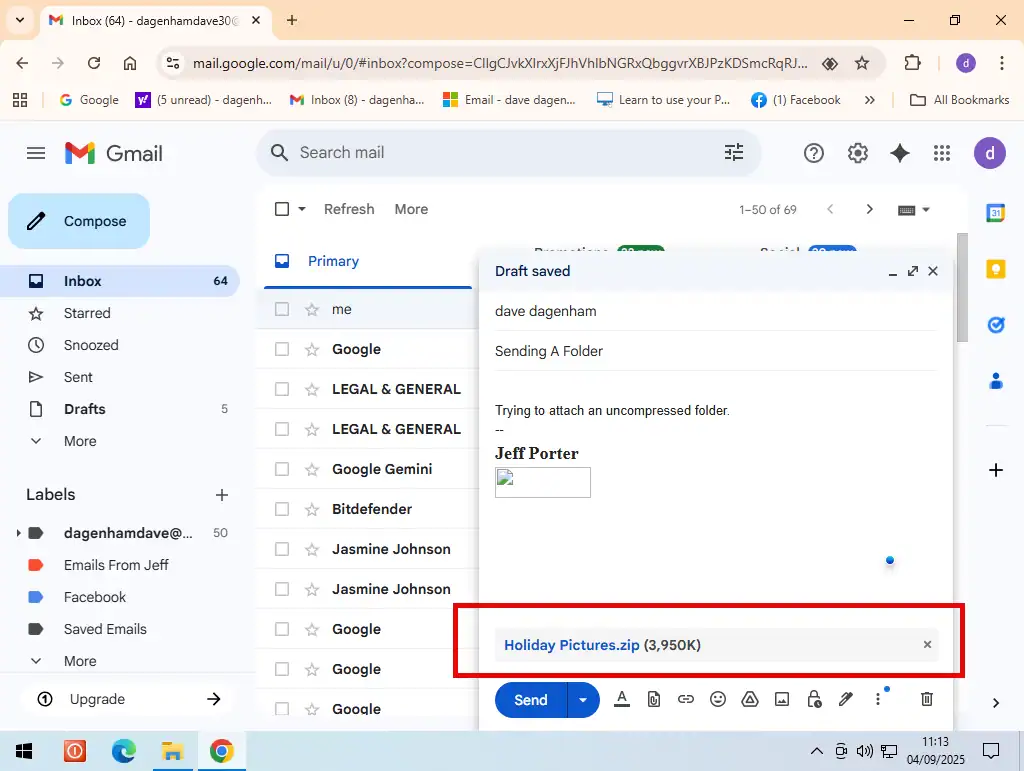
Task: Tick the checkbox beside Bitdefender email
Action: point(282,509)
